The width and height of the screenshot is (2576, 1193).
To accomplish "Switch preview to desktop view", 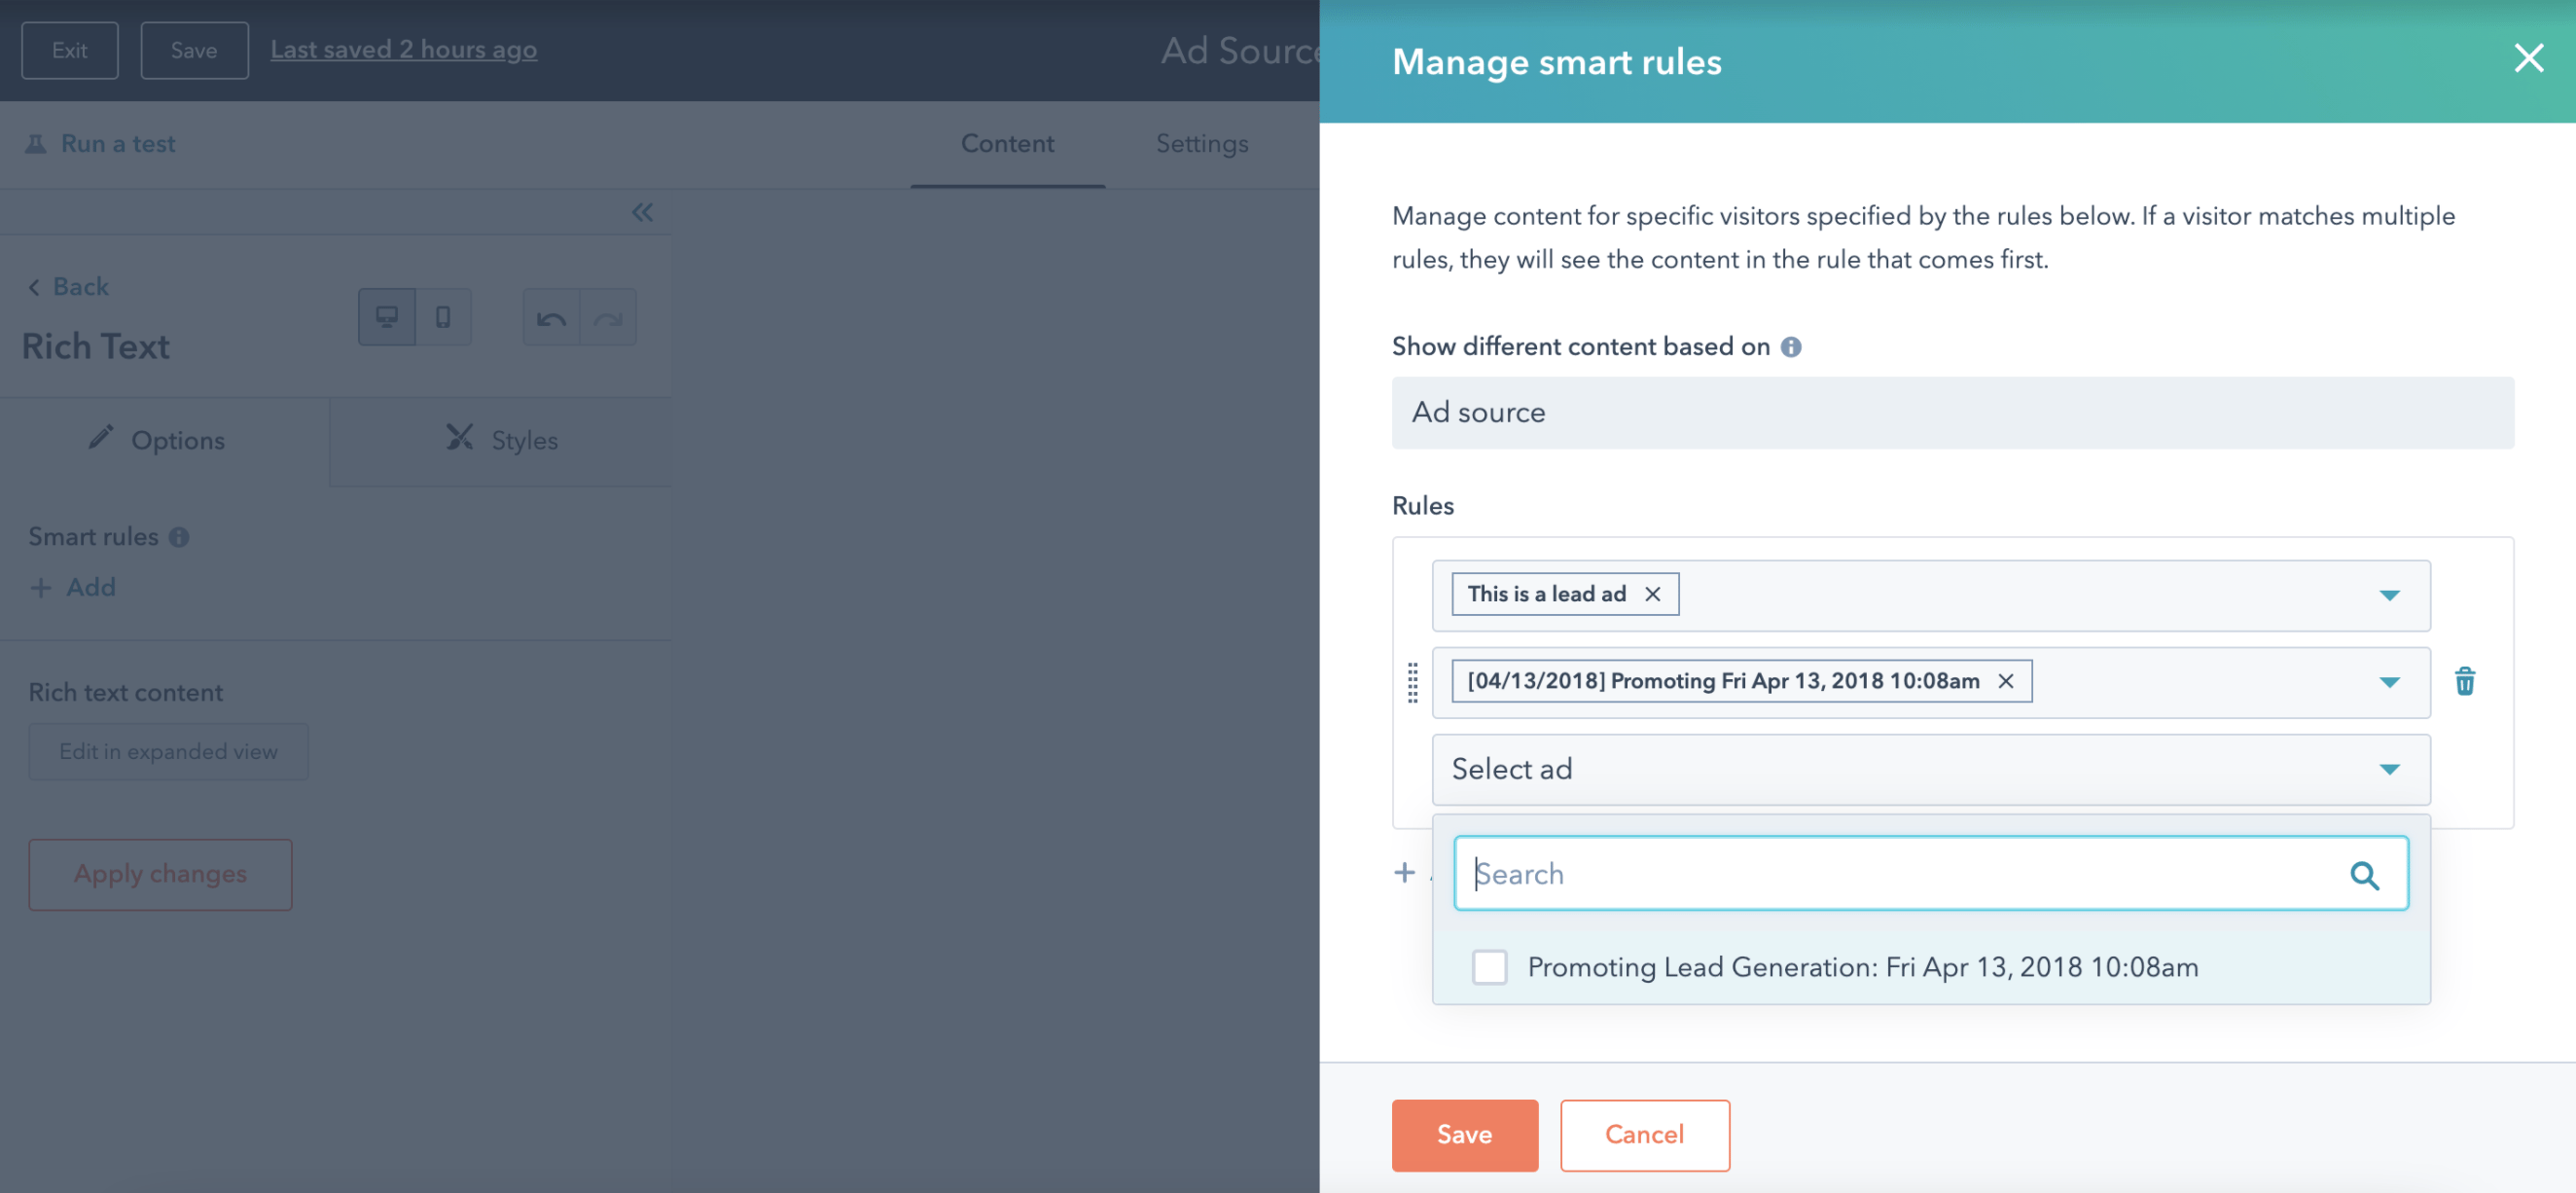I will point(387,316).
